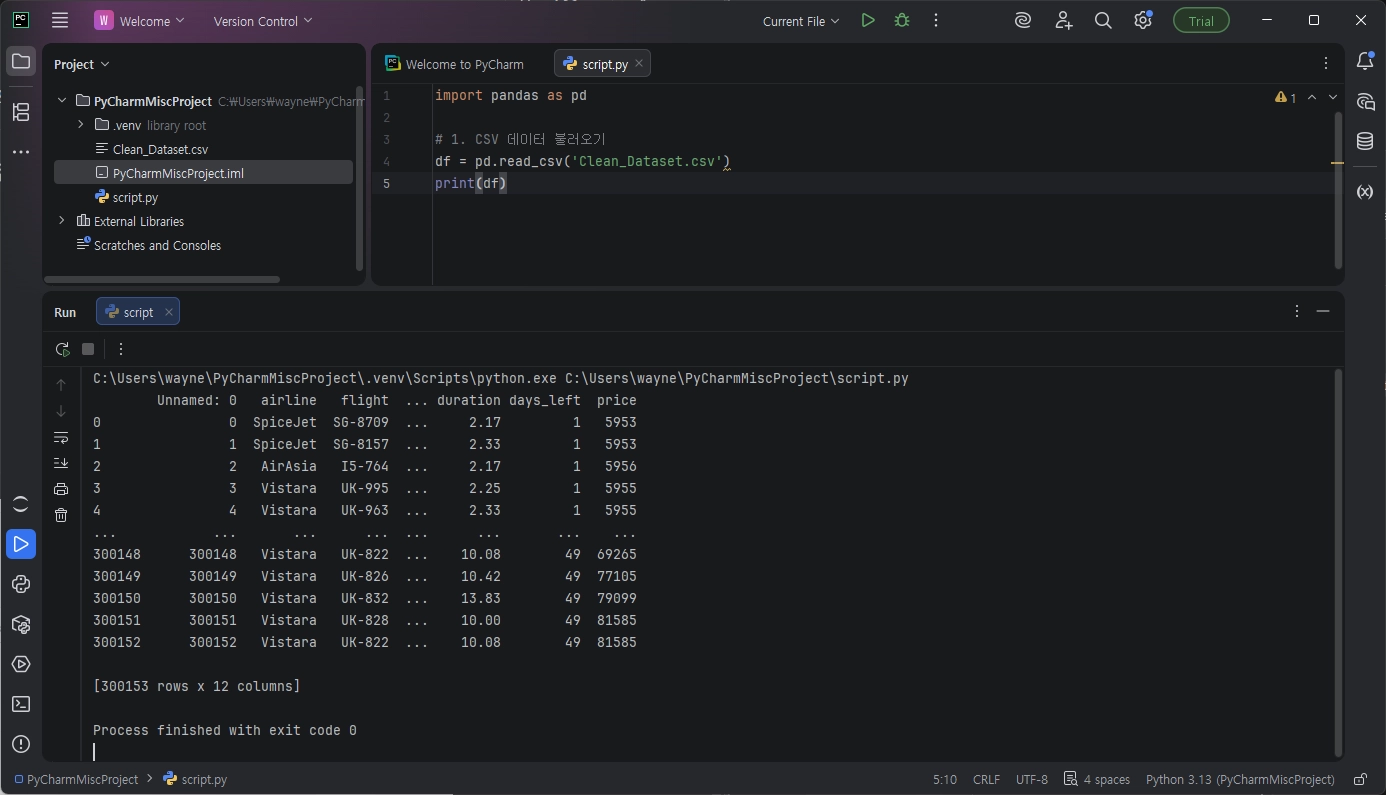Close the script.py editor tab

click(640, 63)
